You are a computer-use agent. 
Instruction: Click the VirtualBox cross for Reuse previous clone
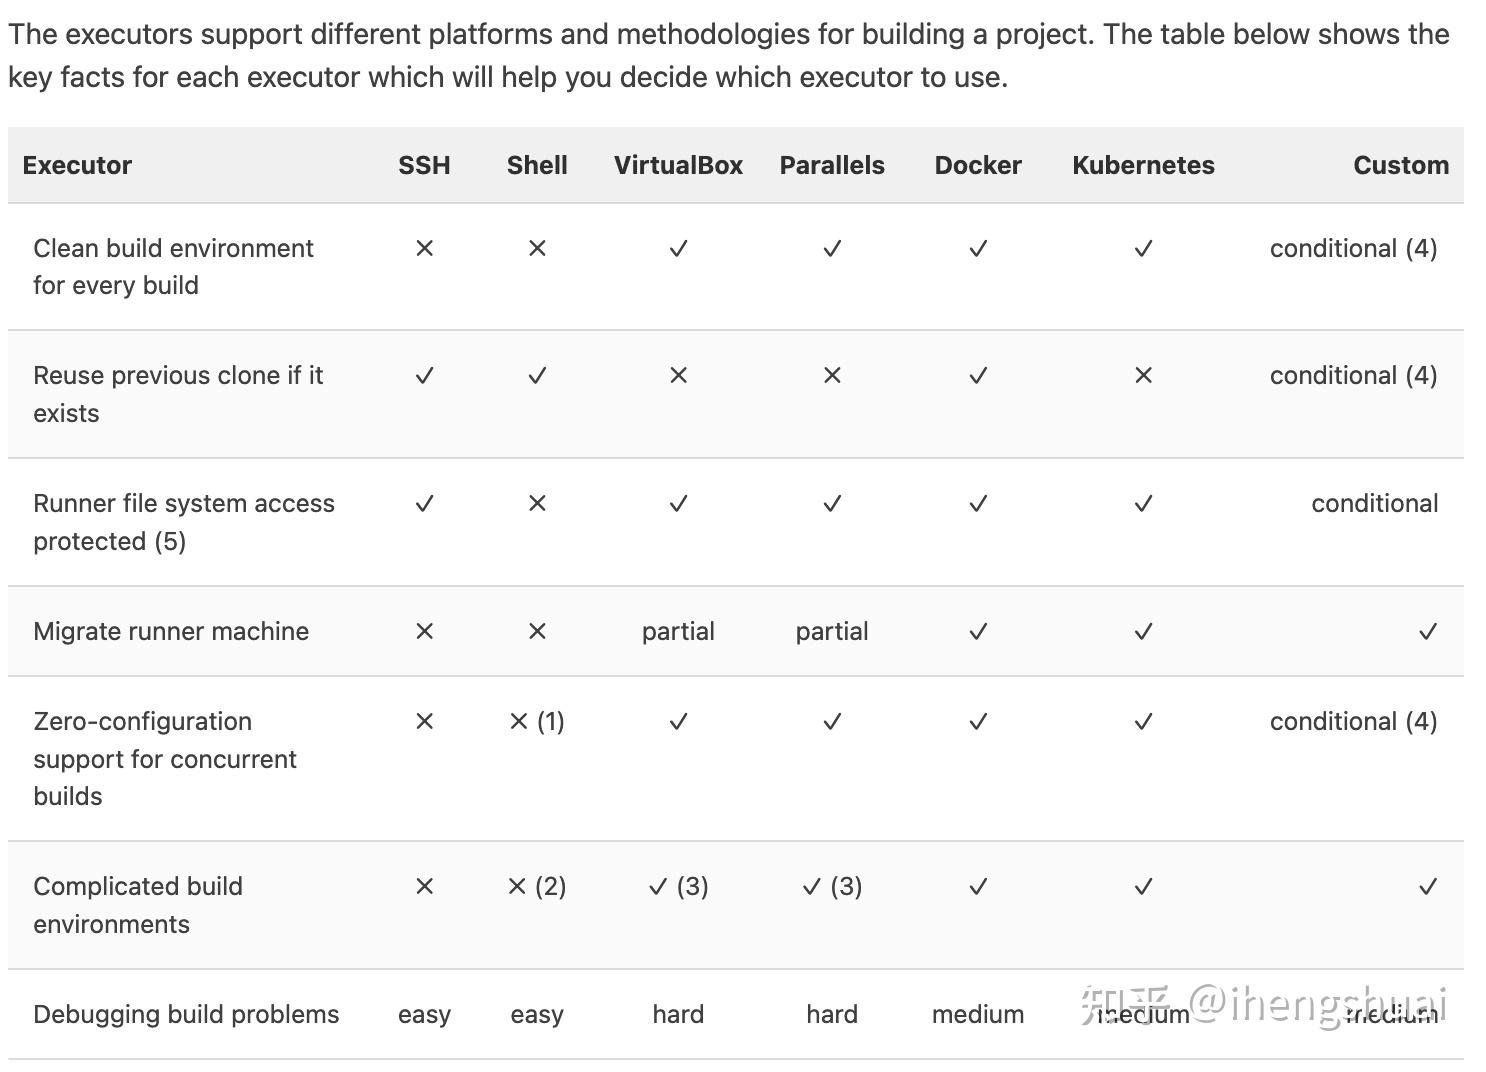pos(678,376)
